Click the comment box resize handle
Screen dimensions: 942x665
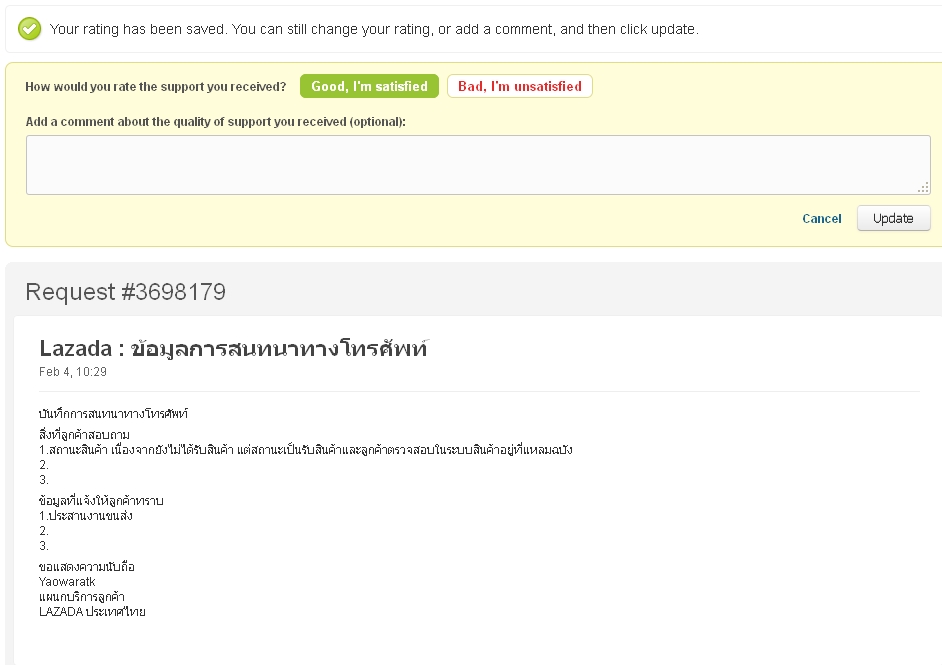coord(924,188)
